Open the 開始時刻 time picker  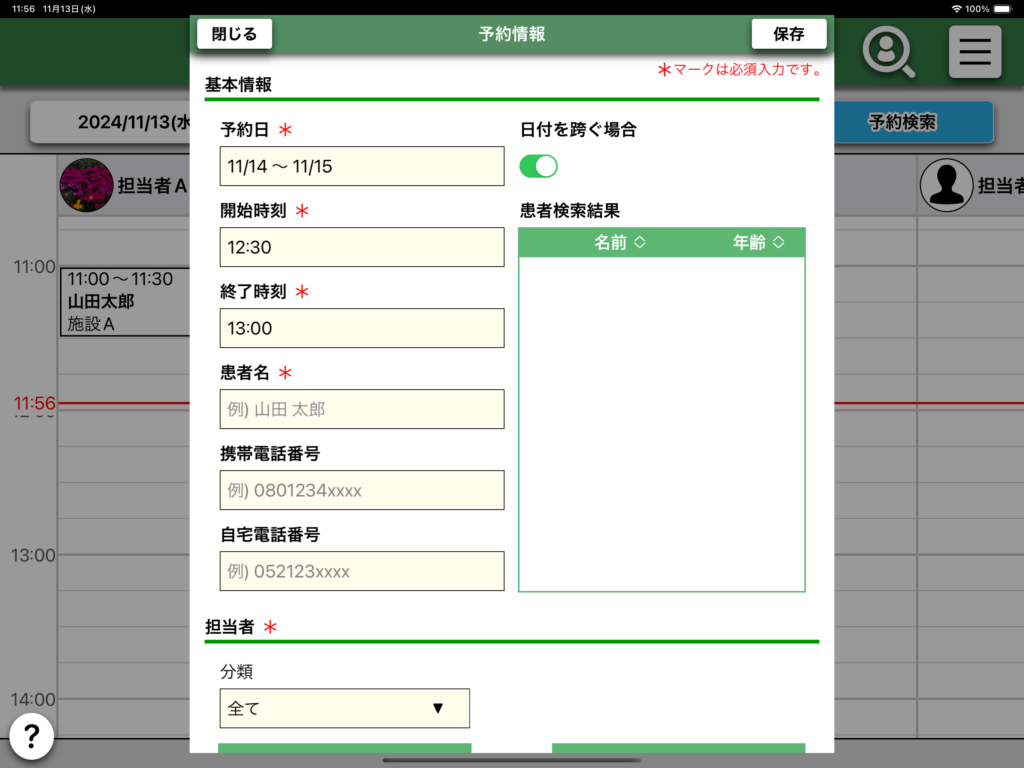[361, 247]
